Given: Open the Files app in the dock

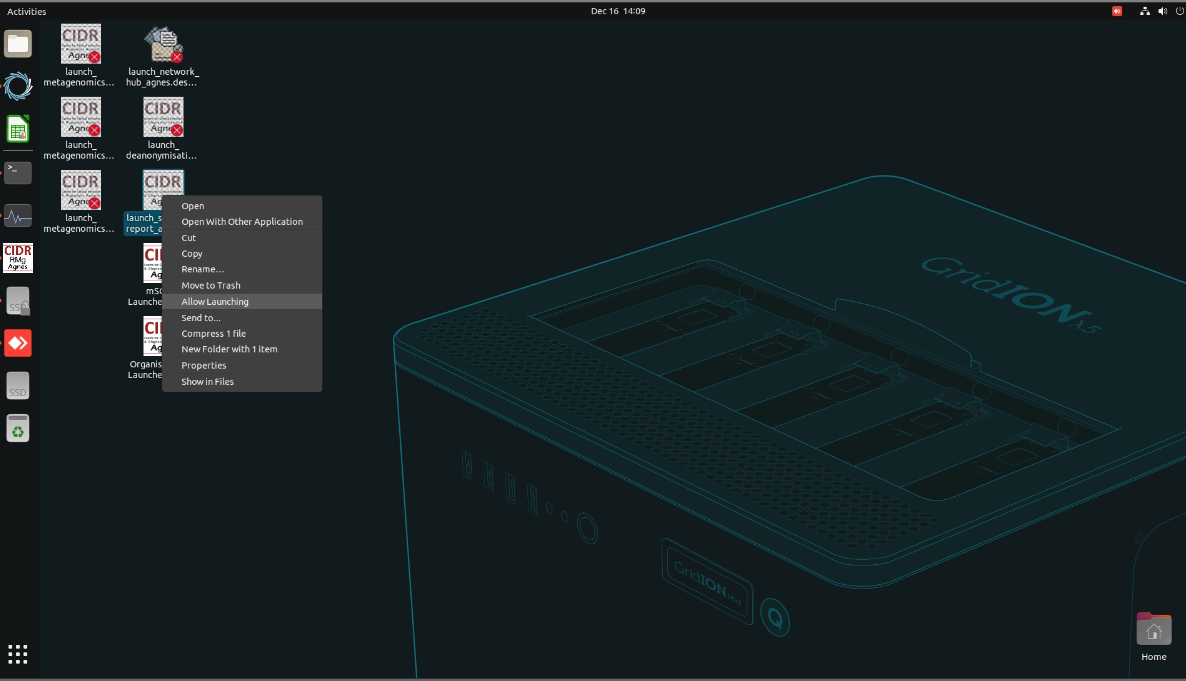Looking at the screenshot, I should [x=18, y=44].
